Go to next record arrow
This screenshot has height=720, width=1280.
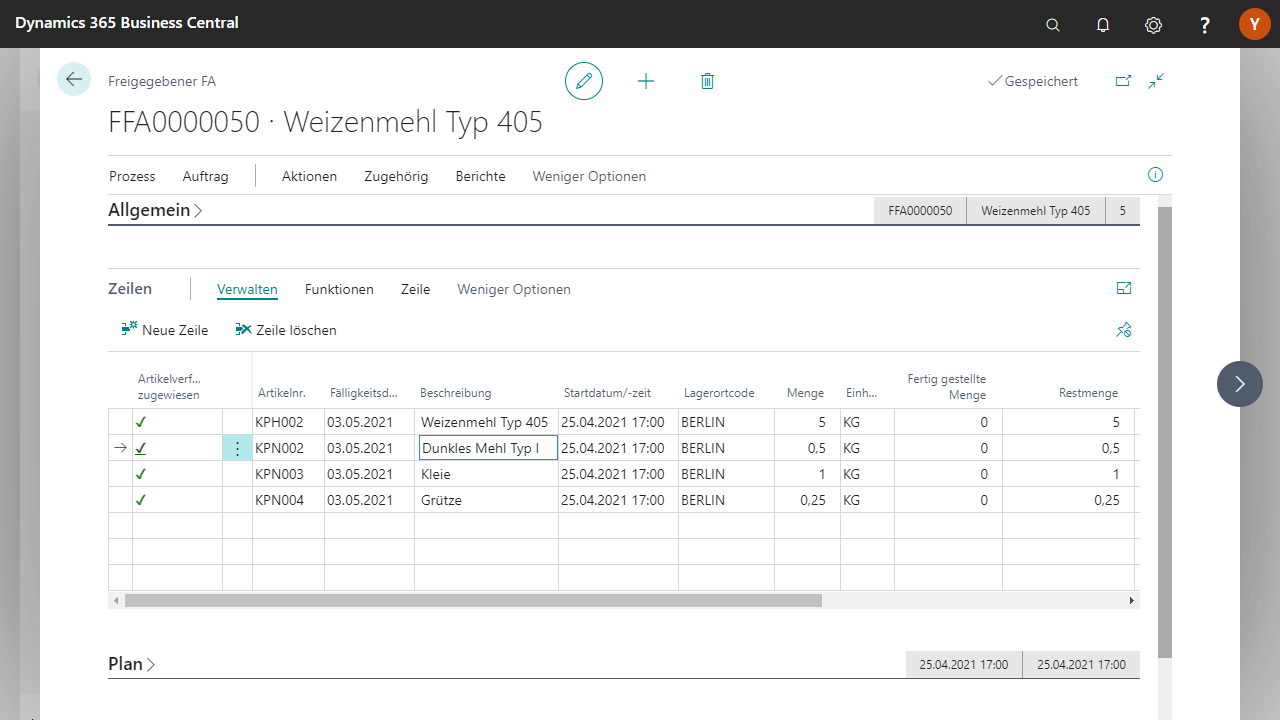pos(1240,384)
